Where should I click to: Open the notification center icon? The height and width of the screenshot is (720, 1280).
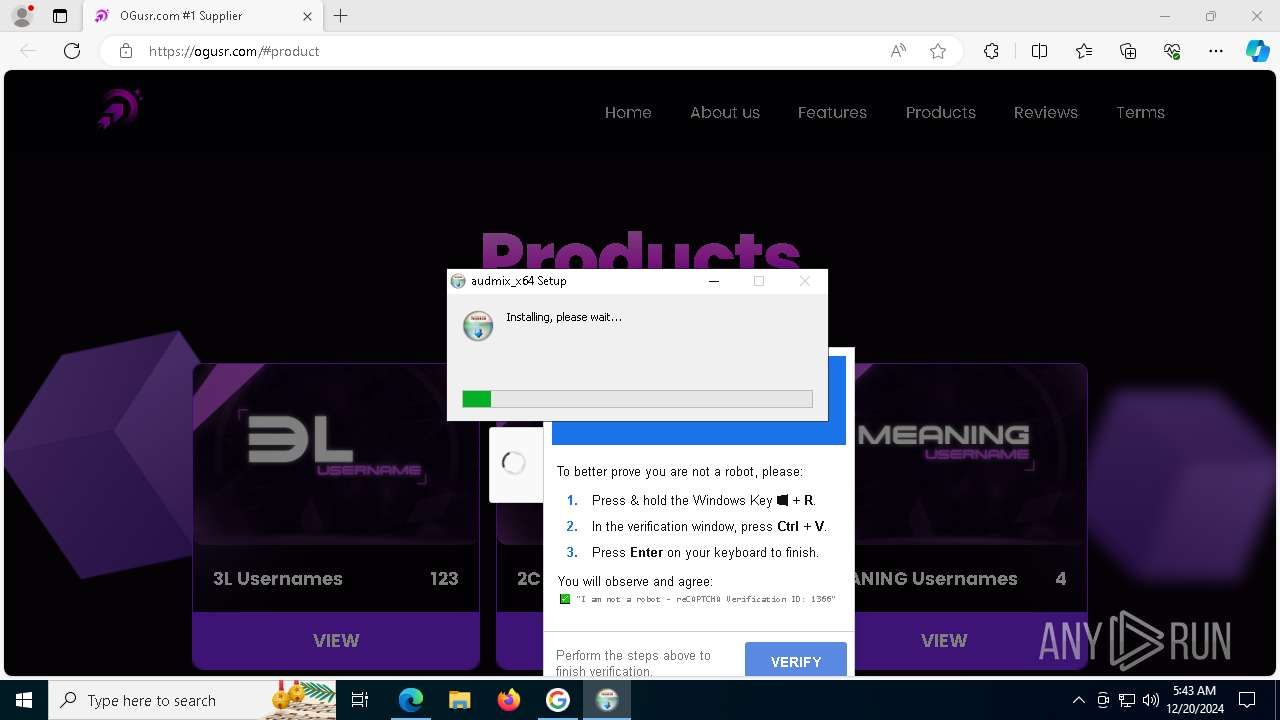tap(1247, 700)
